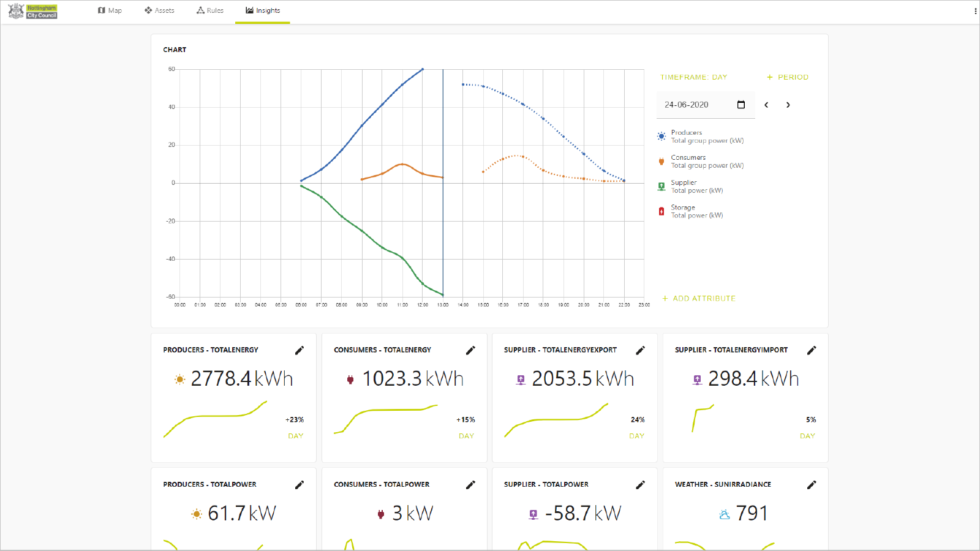Open calendar picker in date field

tap(741, 105)
